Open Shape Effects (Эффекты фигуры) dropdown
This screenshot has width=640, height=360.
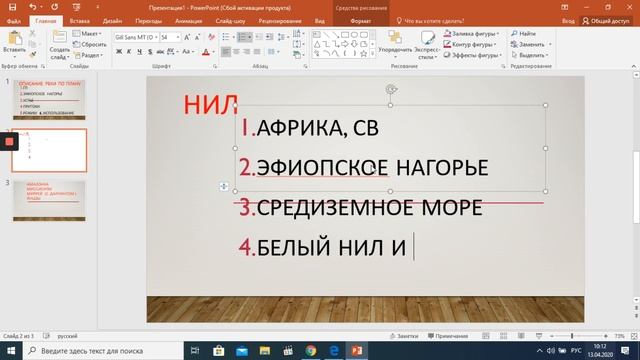pos(473,55)
